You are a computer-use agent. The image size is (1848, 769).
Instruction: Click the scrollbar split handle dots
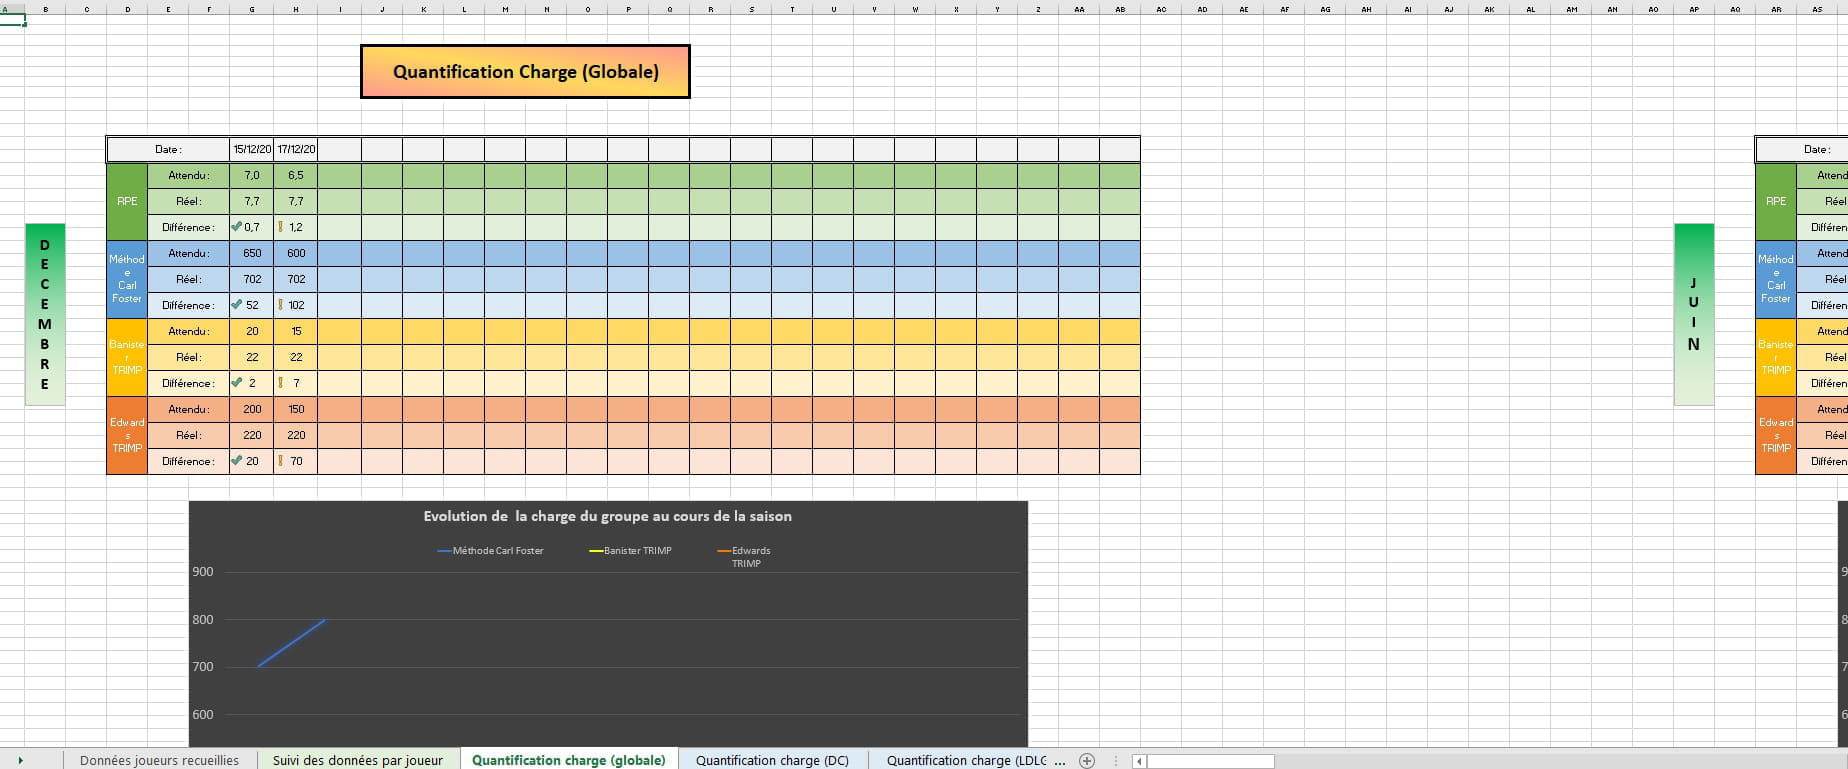pyautogui.click(x=1116, y=761)
